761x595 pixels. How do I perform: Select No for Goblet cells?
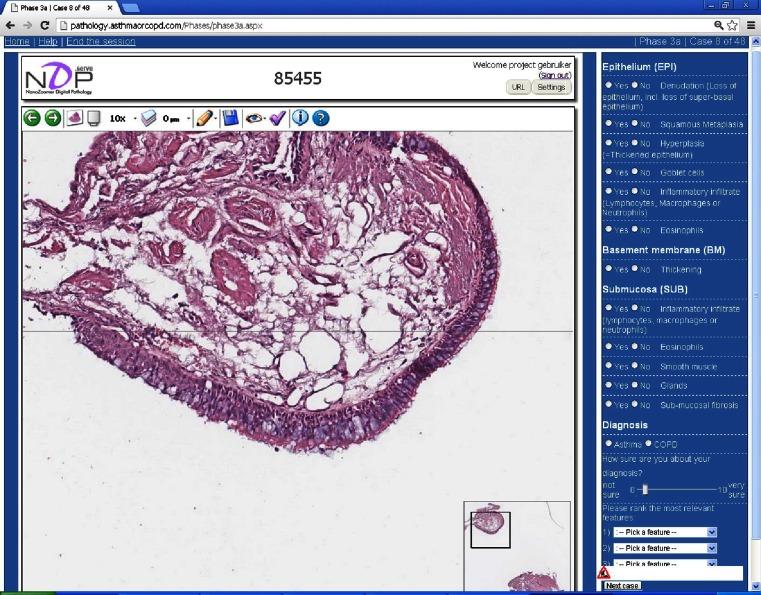(635, 171)
